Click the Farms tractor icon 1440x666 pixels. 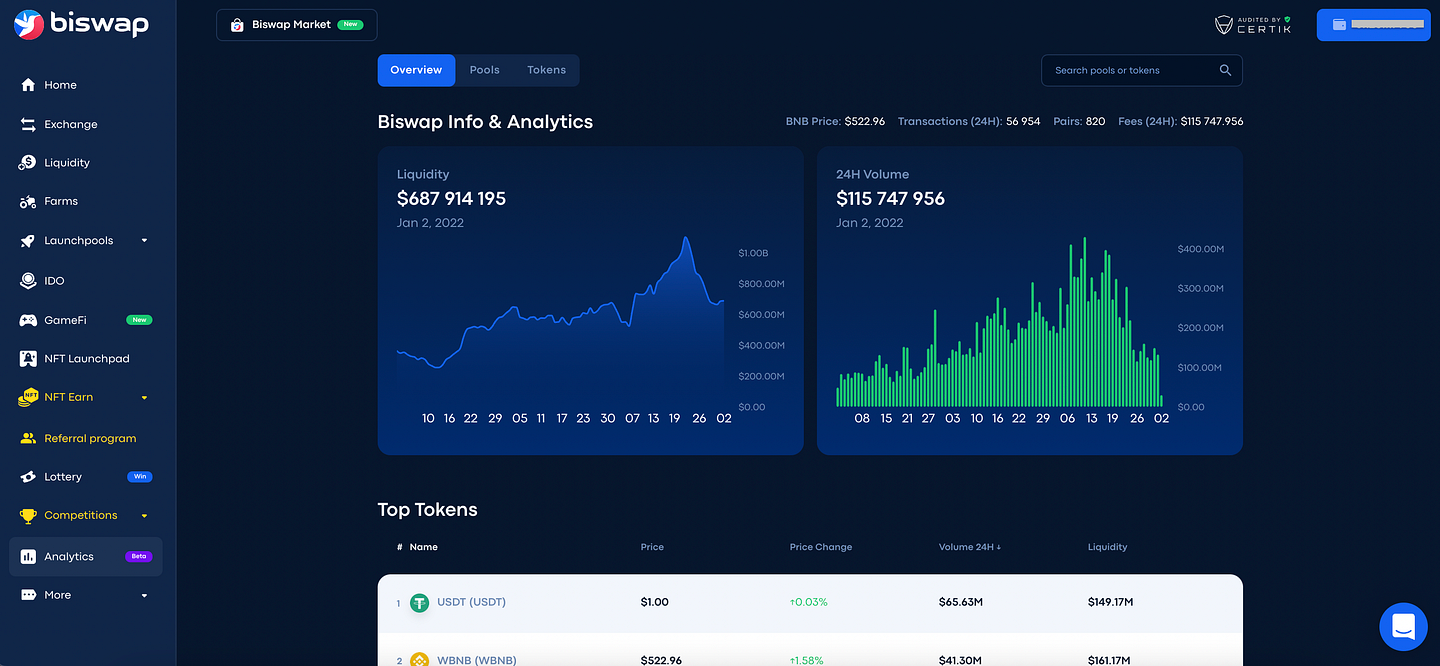point(28,201)
